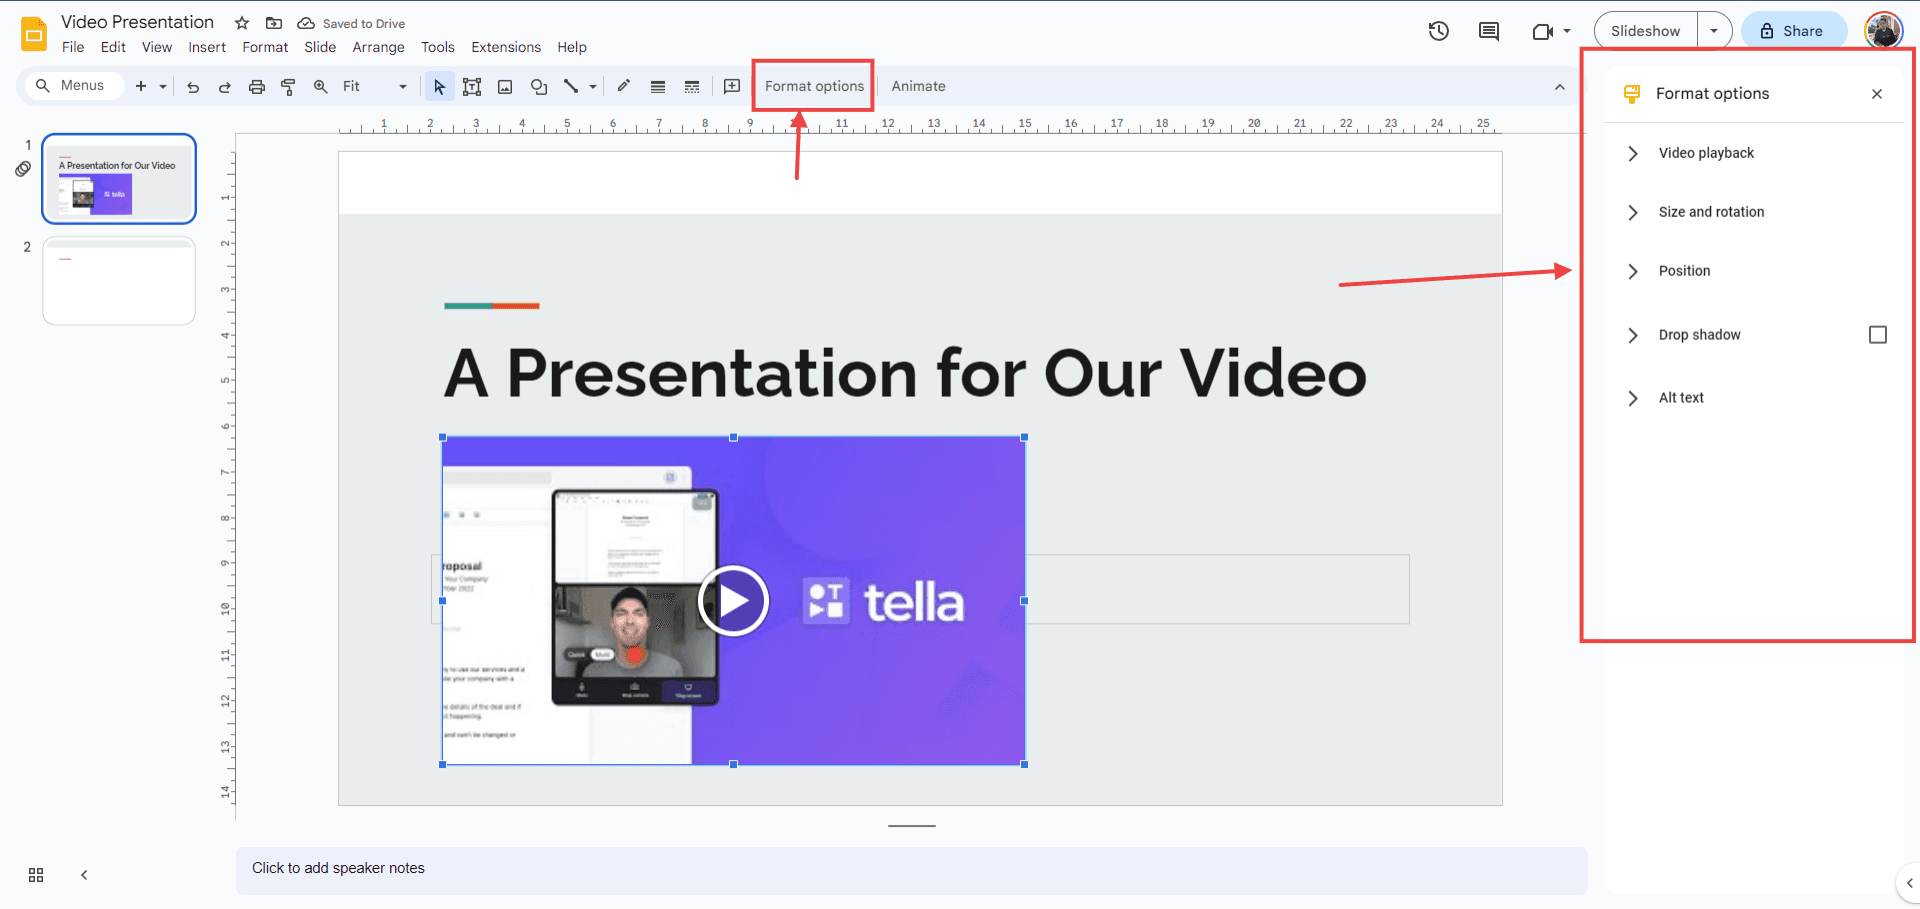
Task: Open the File menu
Action: [x=73, y=47]
